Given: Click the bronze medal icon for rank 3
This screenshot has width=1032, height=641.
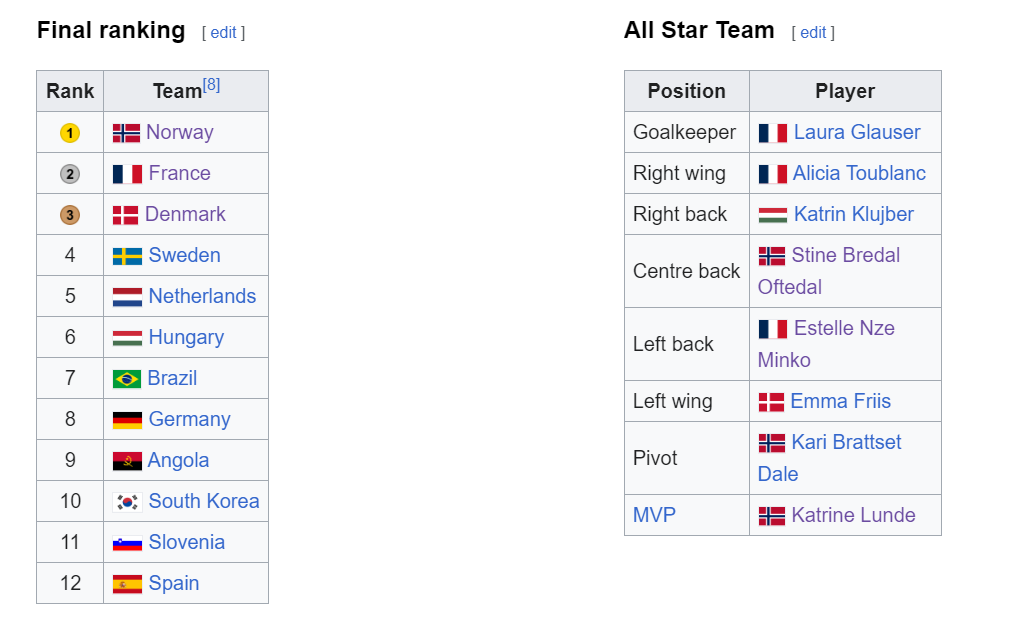Looking at the screenshot, I should tap(70, 215).
